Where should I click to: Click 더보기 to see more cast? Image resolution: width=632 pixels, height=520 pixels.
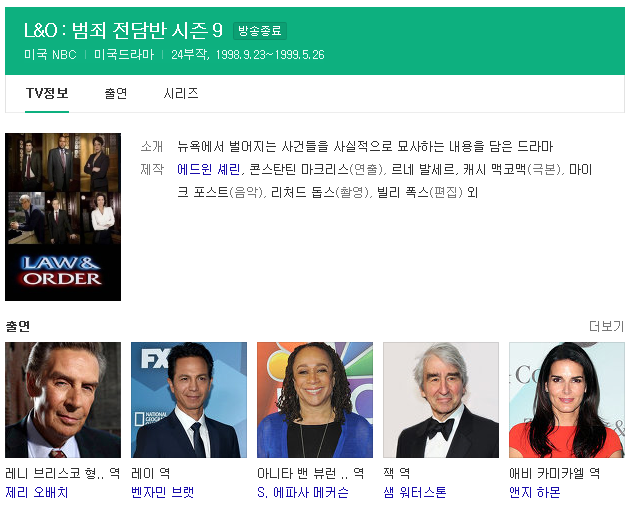pos(606,326)
